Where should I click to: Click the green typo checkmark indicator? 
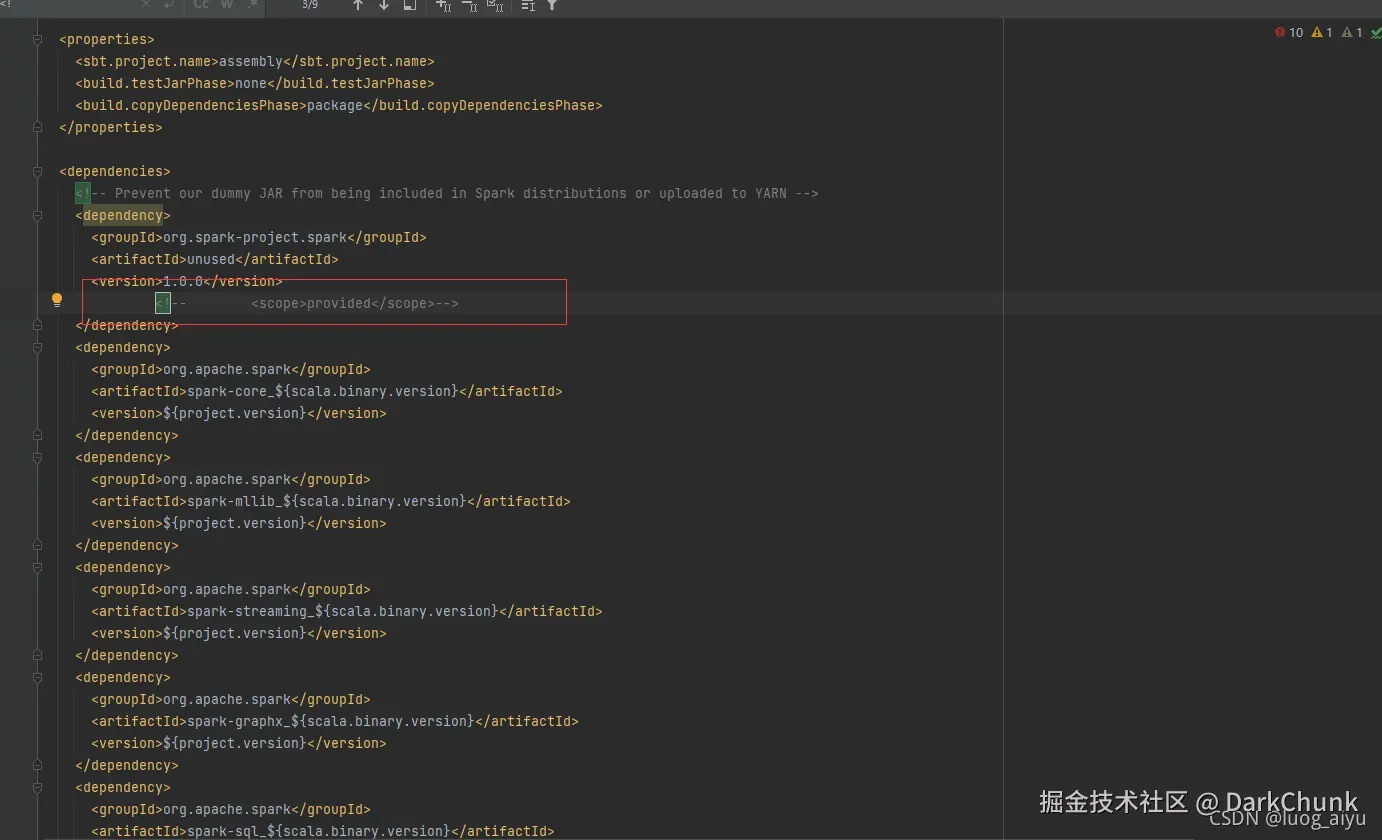point(1376,33)
